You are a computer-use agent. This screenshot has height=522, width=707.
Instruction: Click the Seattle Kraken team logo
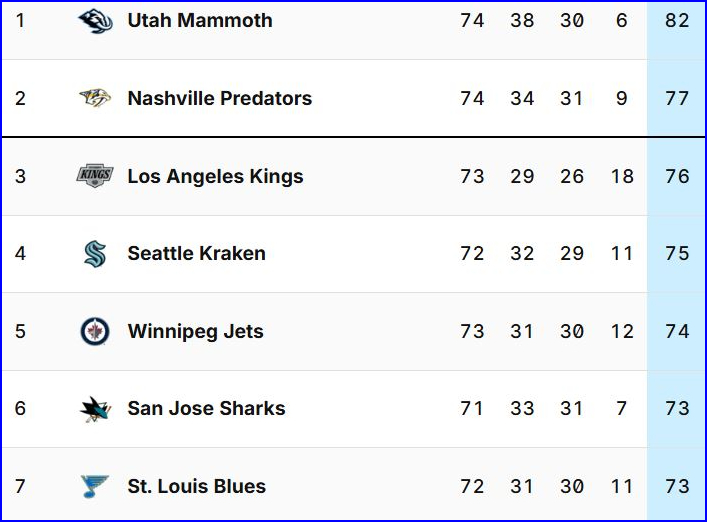tap(95, 254)
